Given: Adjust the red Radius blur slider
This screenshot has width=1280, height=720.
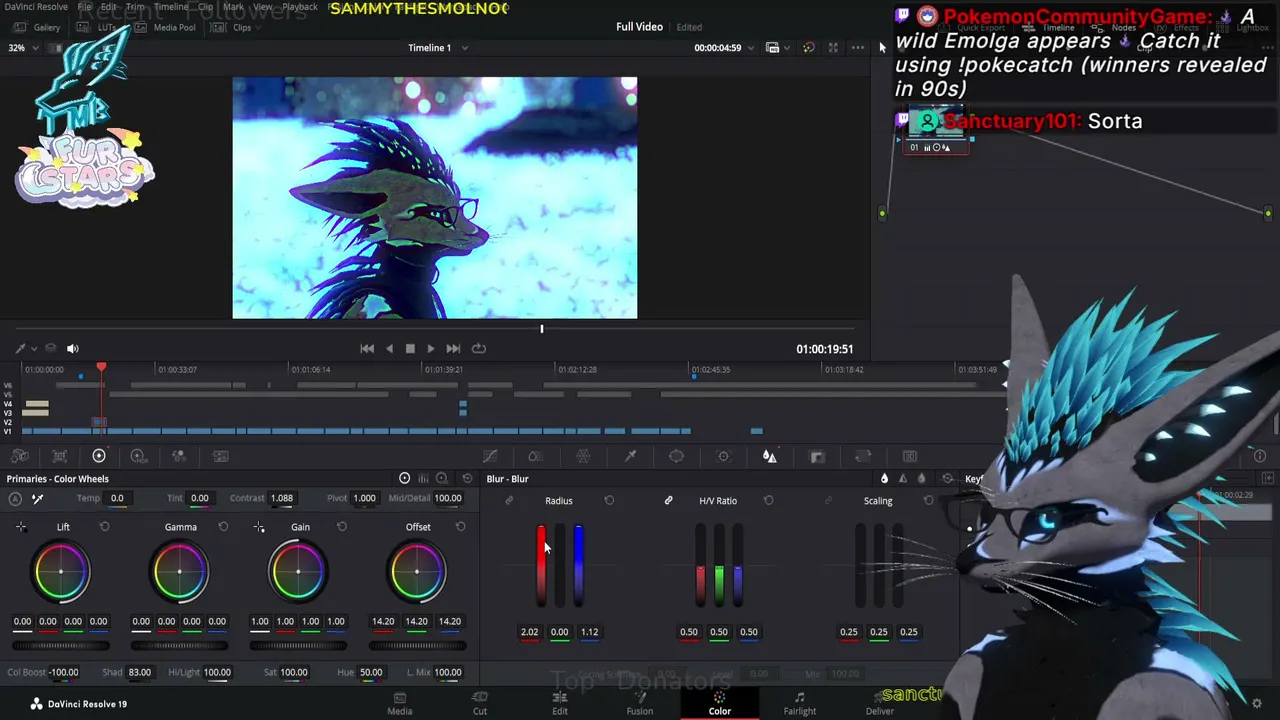Looking at the screenshot, I should [541, 565].
